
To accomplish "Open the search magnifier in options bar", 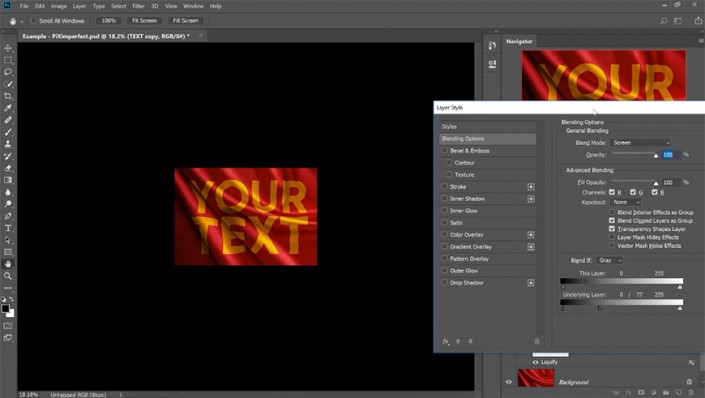I will pyautogui.click(x=664, y=21).
